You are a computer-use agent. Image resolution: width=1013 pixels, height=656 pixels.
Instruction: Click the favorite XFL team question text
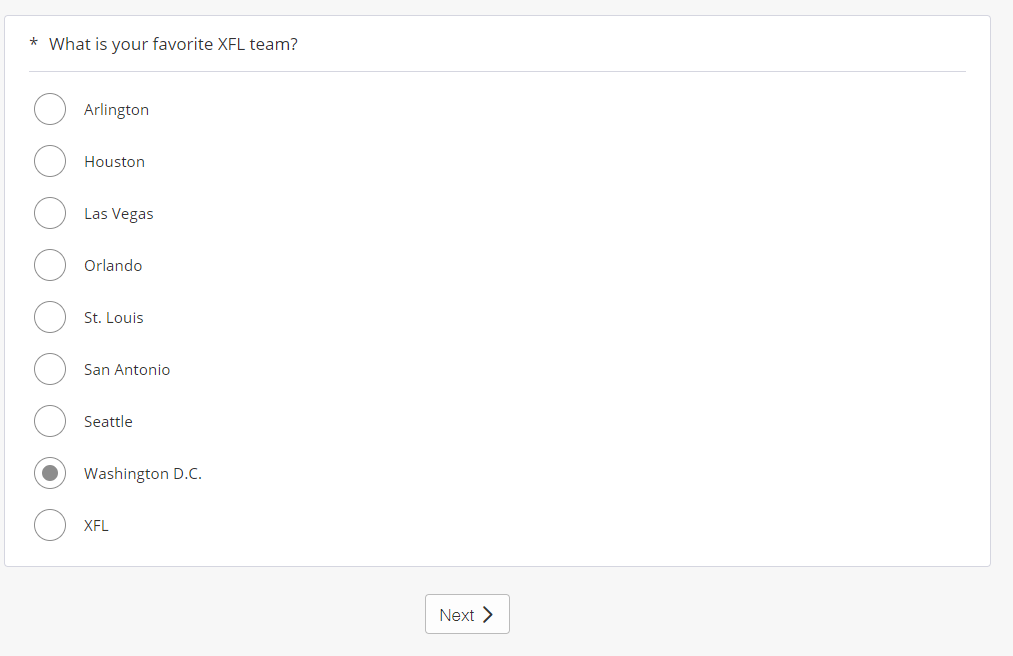tap(173, 44)
